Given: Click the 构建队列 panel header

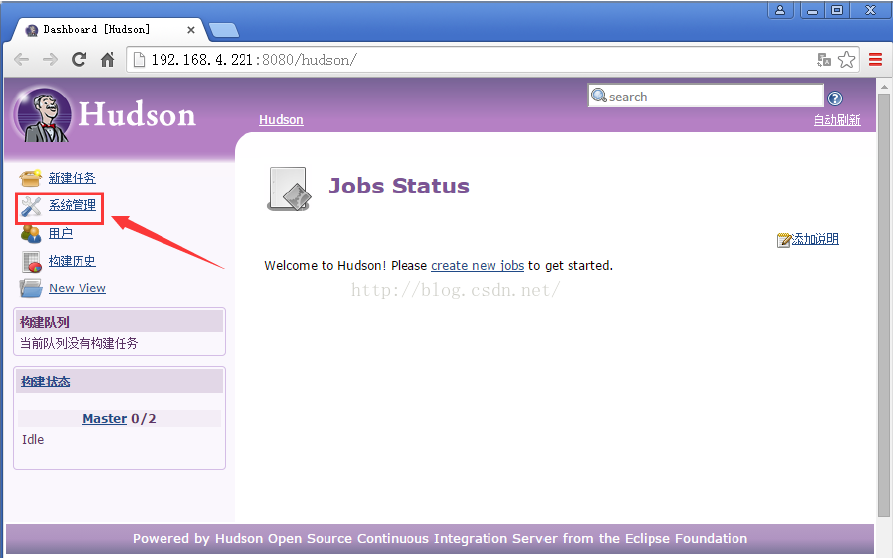Looking at the screenshot, I should pyautogui.click(x=120, y=322).
